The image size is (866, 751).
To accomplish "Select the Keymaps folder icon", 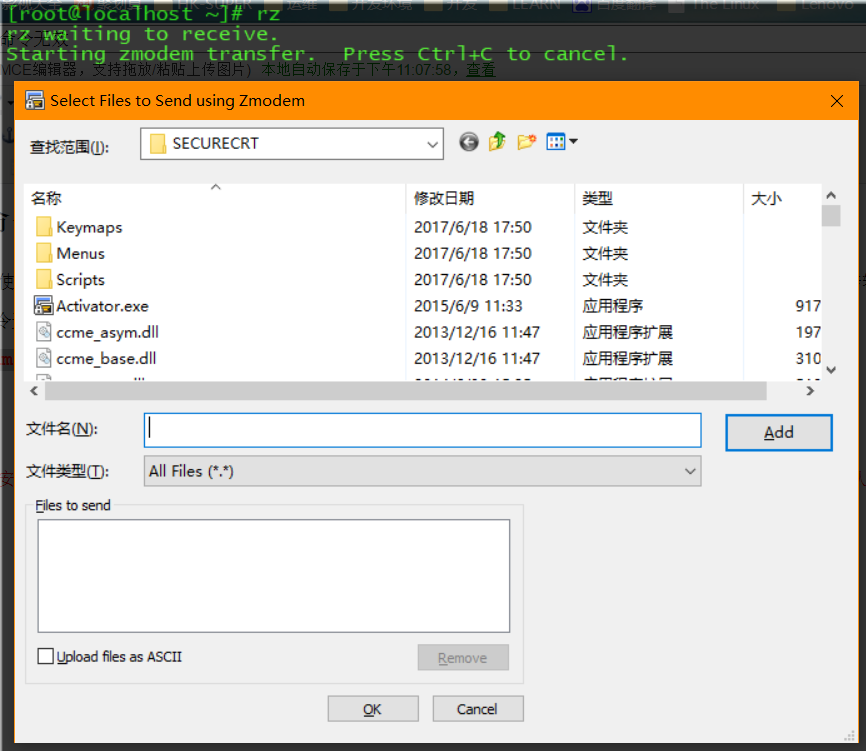I will [44, 226].
